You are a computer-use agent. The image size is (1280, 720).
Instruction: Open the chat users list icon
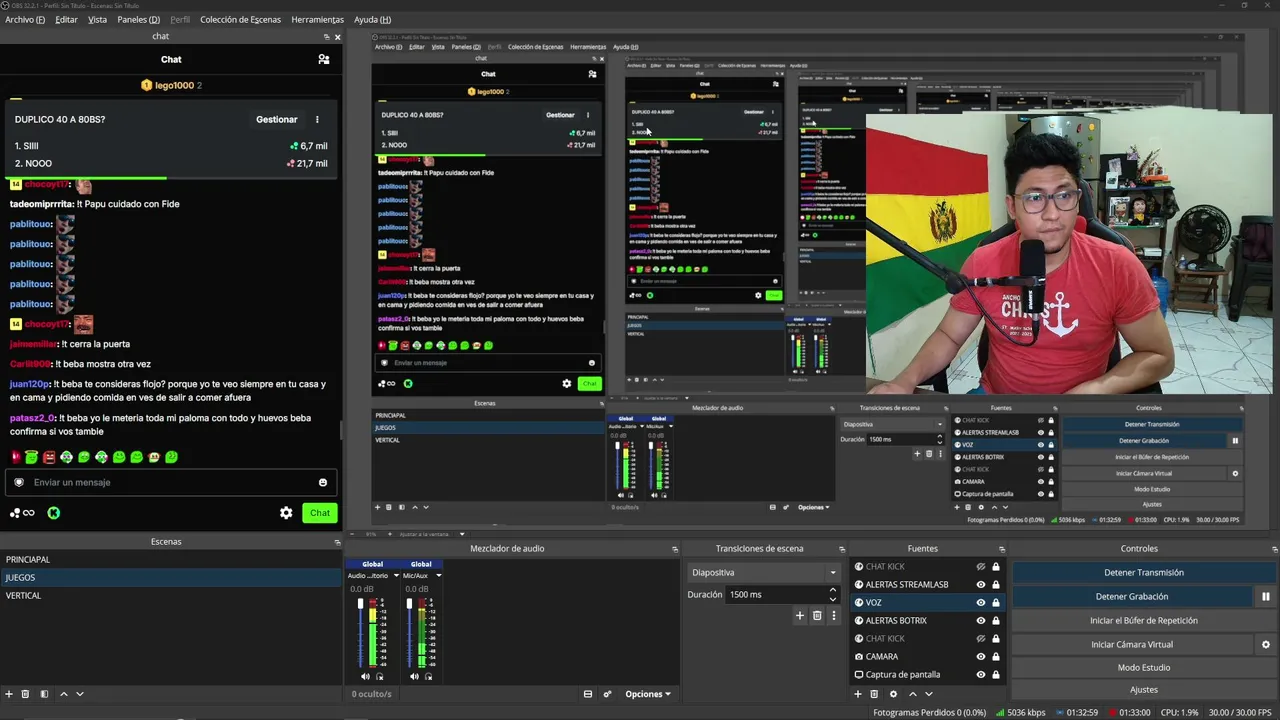tap(324, 59)
